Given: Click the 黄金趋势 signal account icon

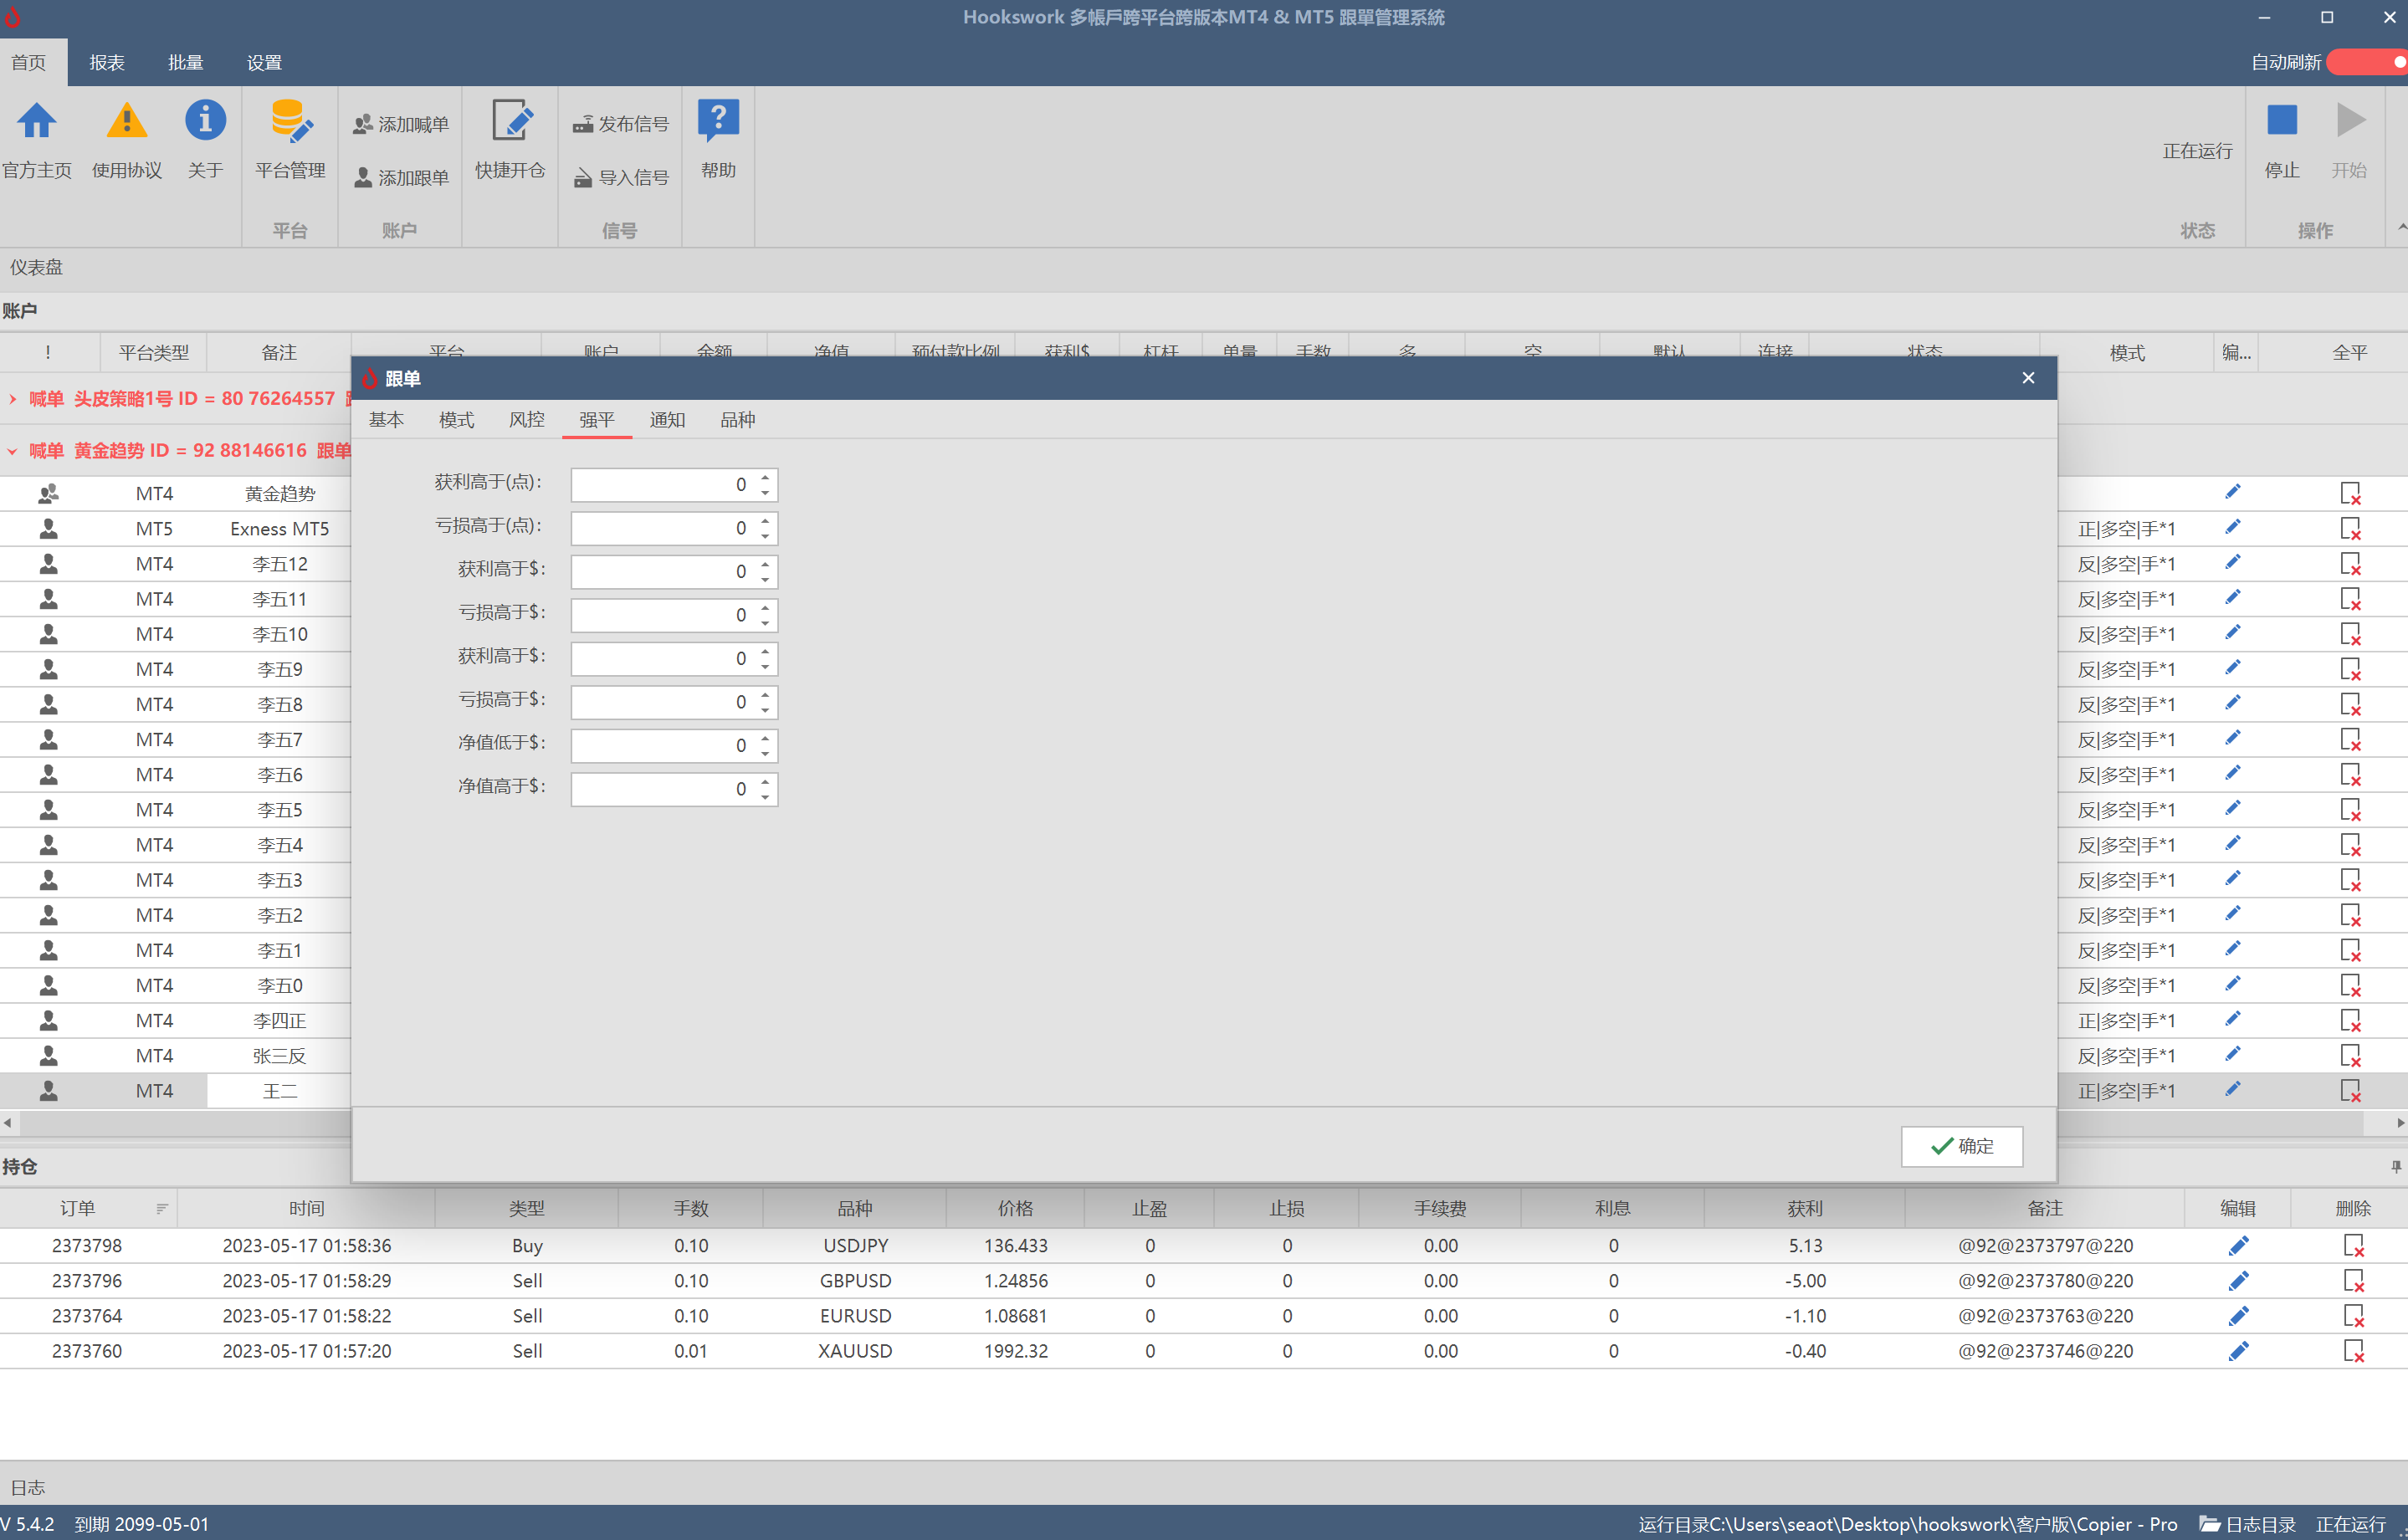Looking at the screenshot, I should pos(48,493).
